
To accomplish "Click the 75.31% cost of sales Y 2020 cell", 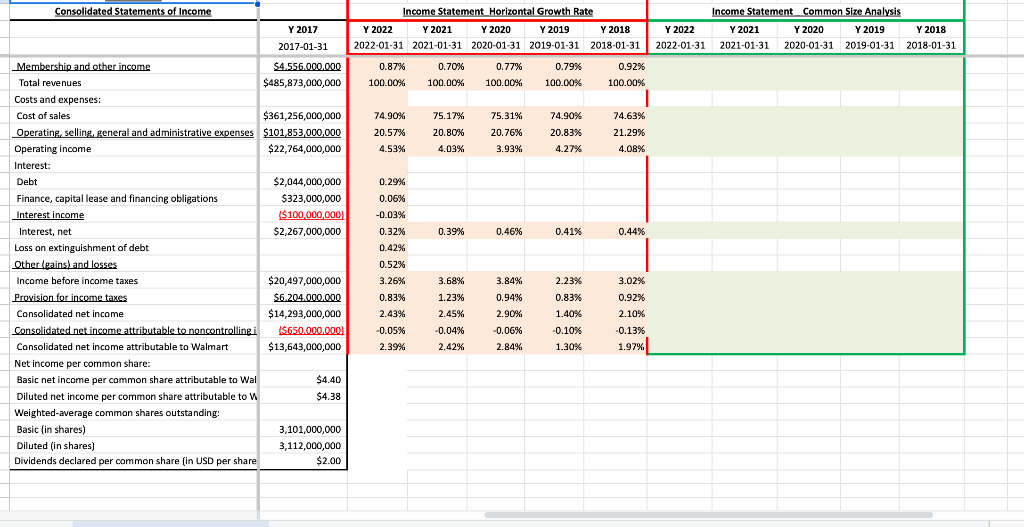I will 496,116.
